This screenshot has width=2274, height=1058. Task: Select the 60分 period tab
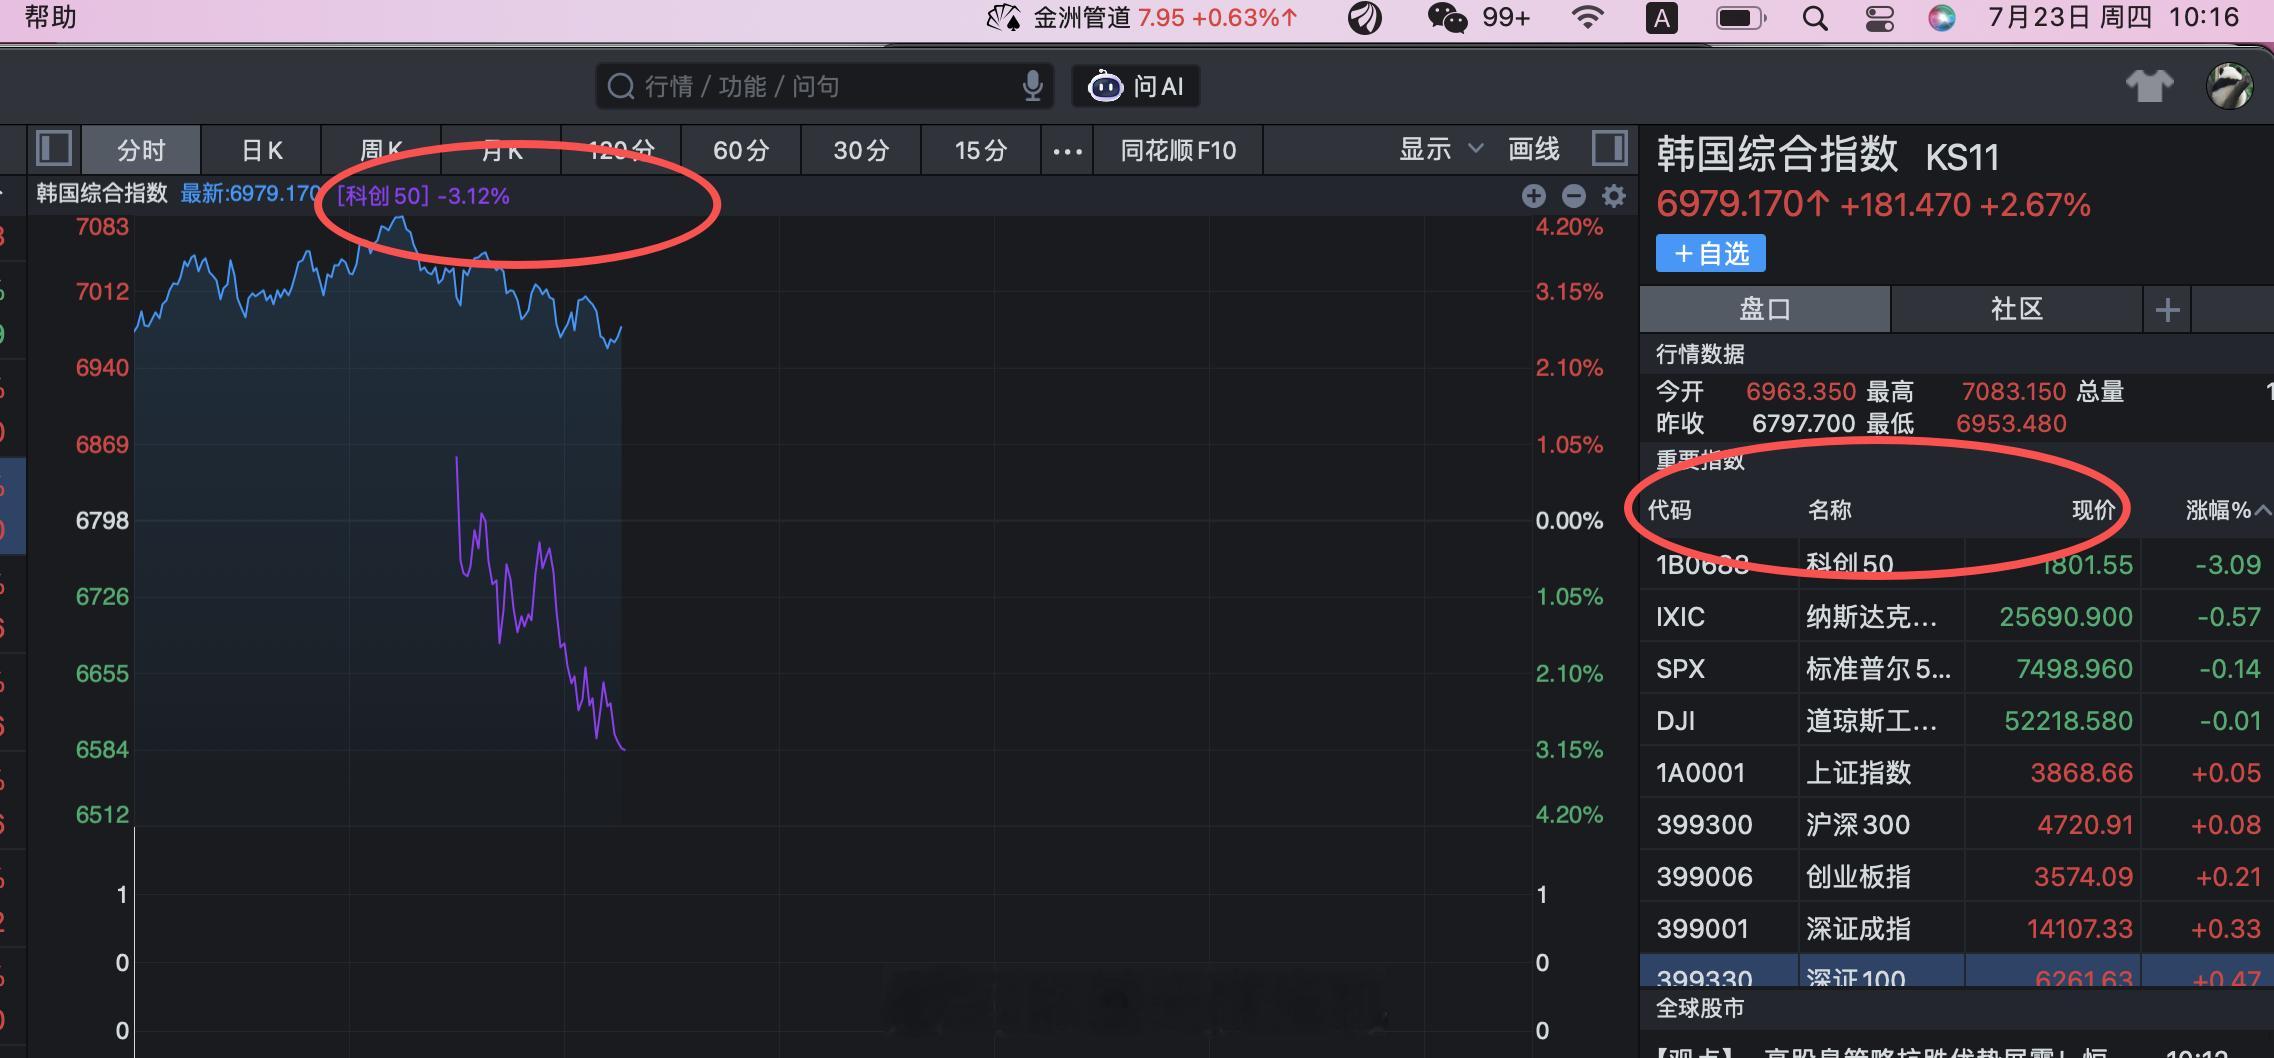tap(741, 150)
